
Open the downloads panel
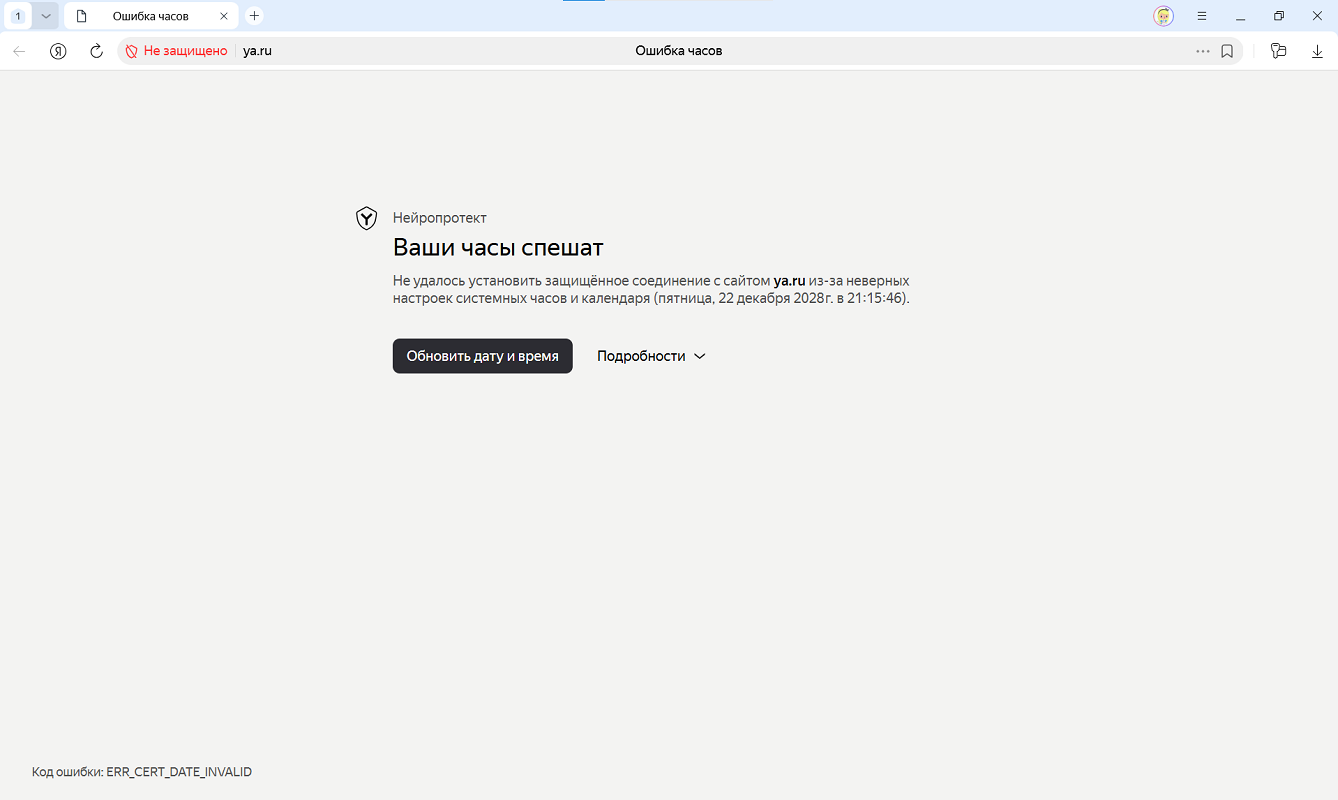point(1317,51)
